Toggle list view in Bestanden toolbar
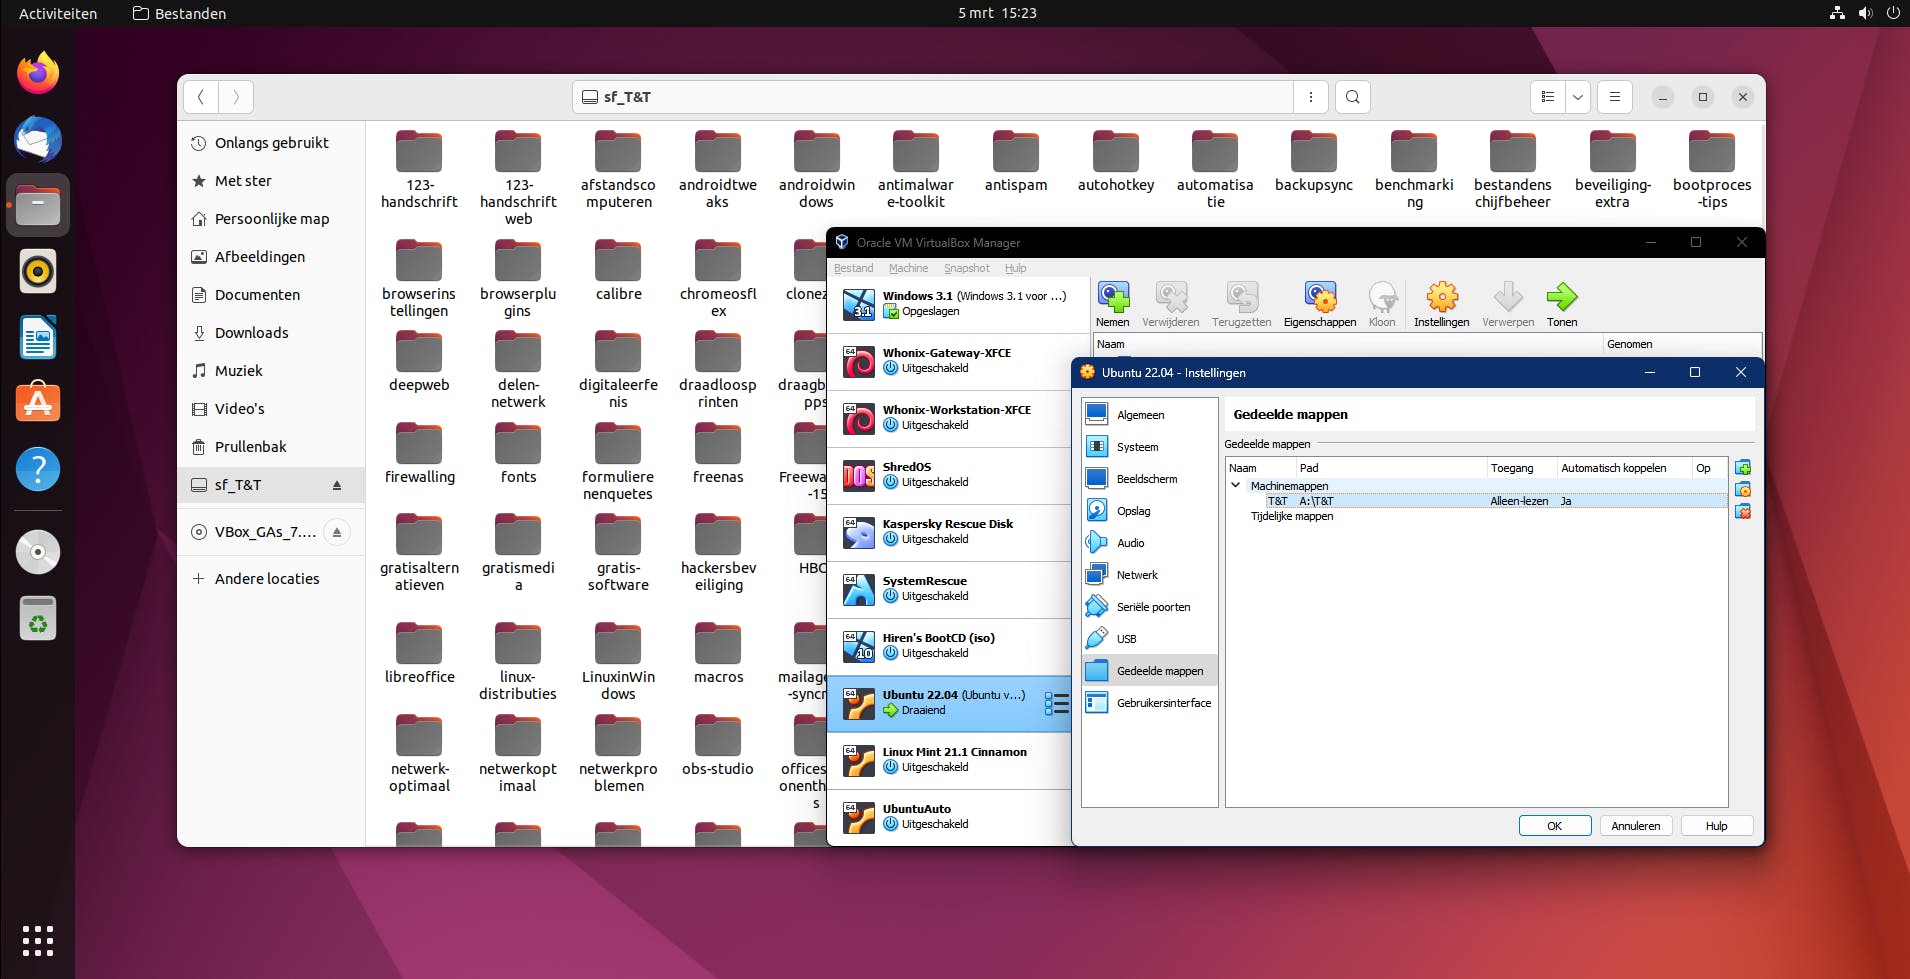1910x979 pixels. click(1548, 97)
